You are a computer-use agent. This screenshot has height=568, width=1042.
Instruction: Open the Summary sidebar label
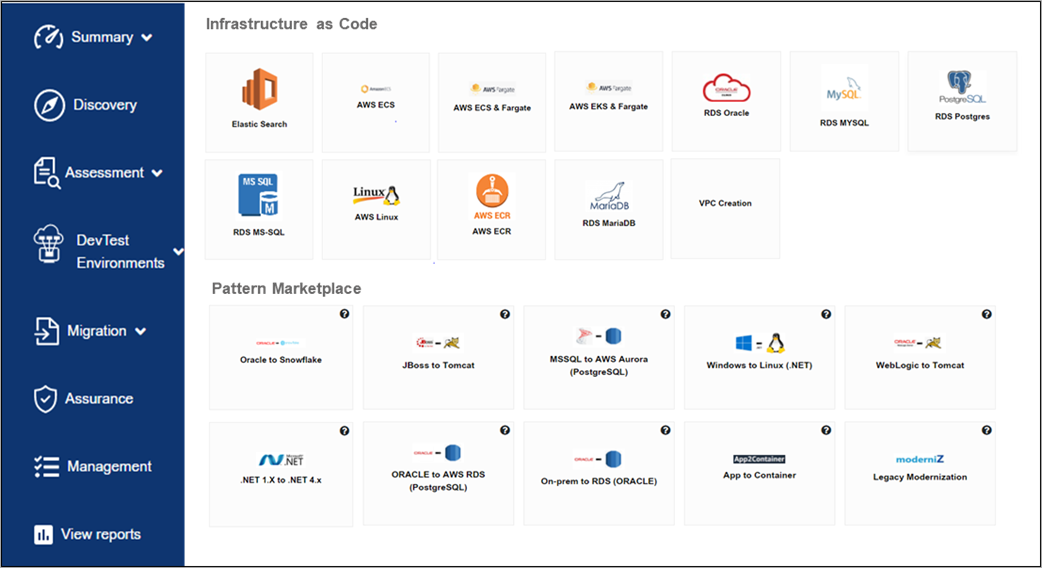[102, 37]
